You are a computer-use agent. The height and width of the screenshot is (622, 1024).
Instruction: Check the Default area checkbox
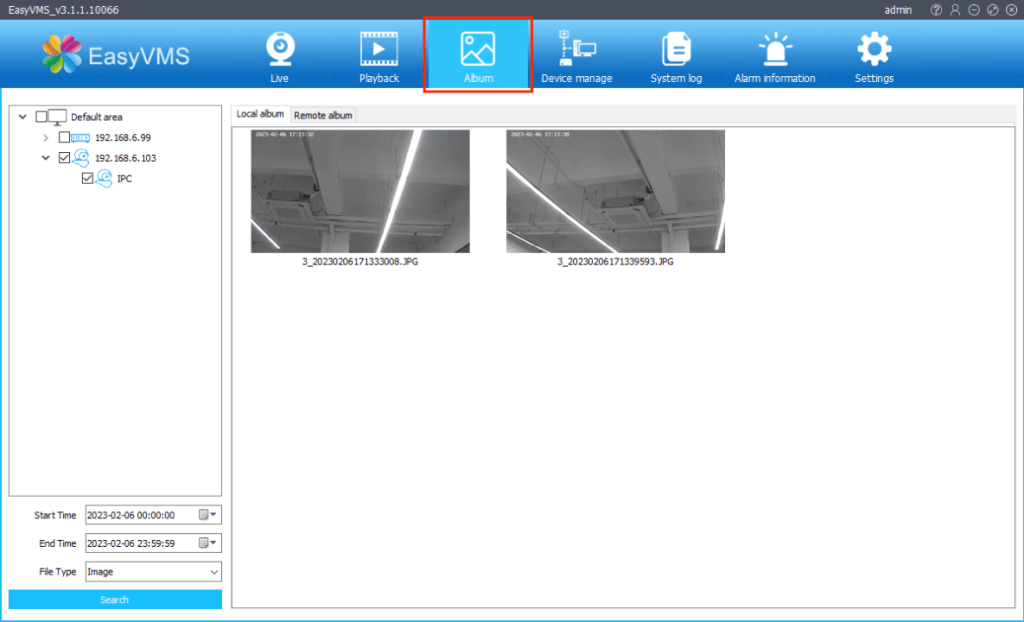tap(41, 117)
